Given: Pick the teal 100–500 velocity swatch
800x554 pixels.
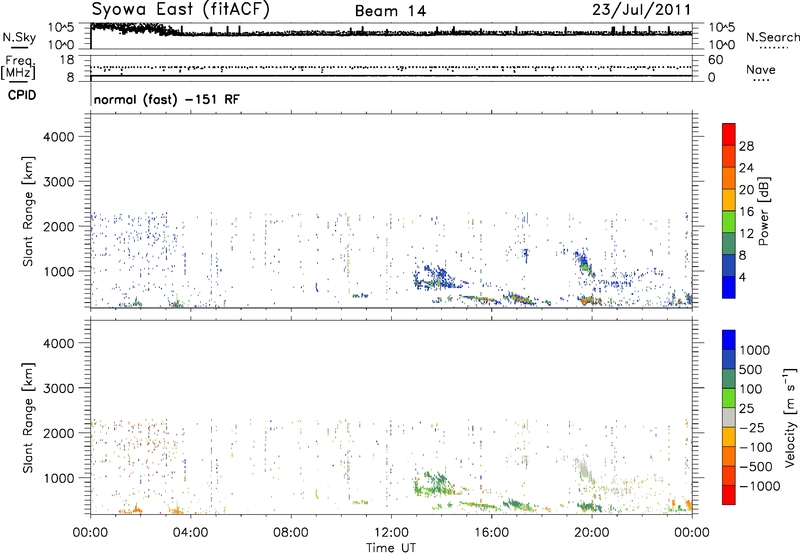Looking at the screenshot, I should [729, 379].
